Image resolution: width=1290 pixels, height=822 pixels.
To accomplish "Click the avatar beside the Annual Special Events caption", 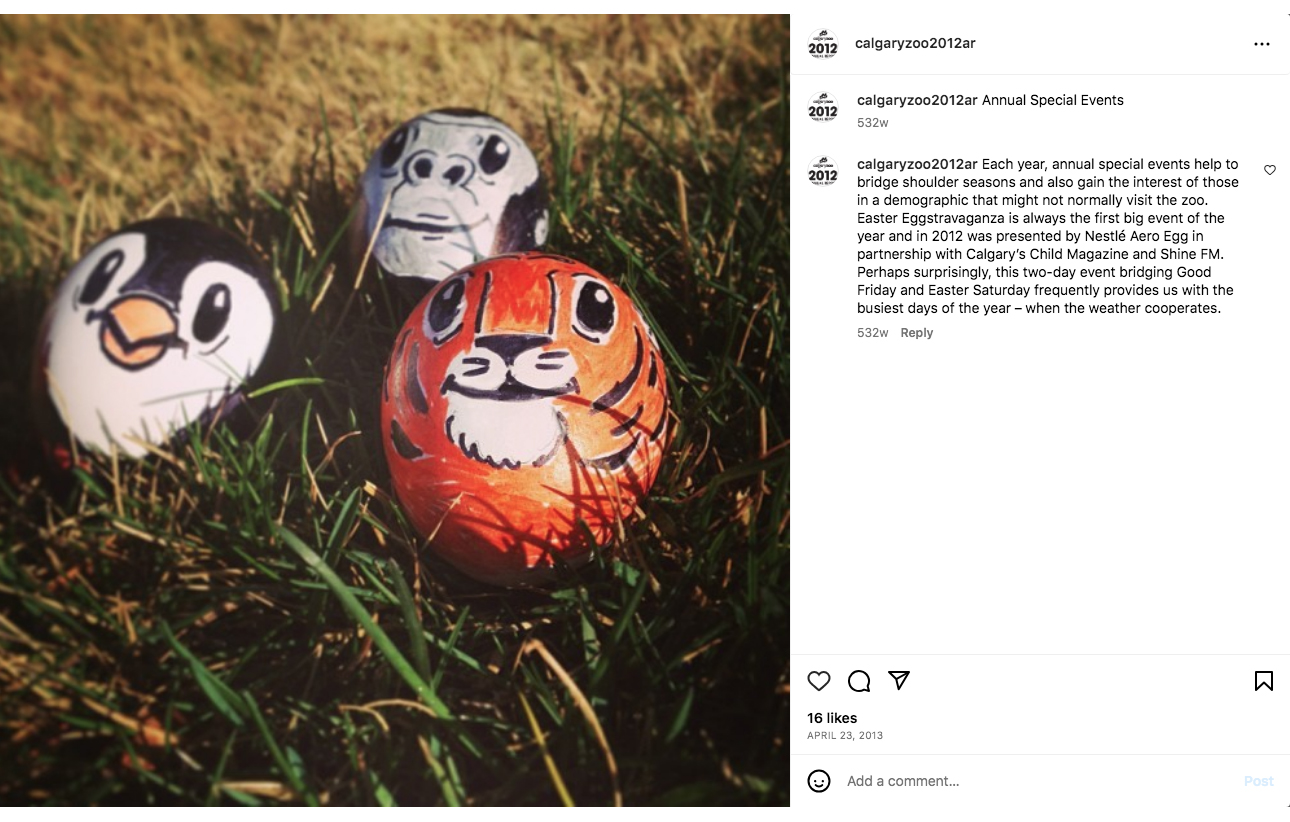I will pyautogui.click(x=823, y=108).
